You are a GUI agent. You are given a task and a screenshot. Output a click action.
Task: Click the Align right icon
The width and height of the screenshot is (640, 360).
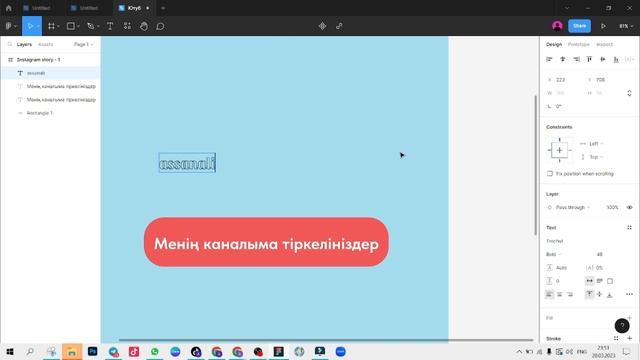pos(576,60)
